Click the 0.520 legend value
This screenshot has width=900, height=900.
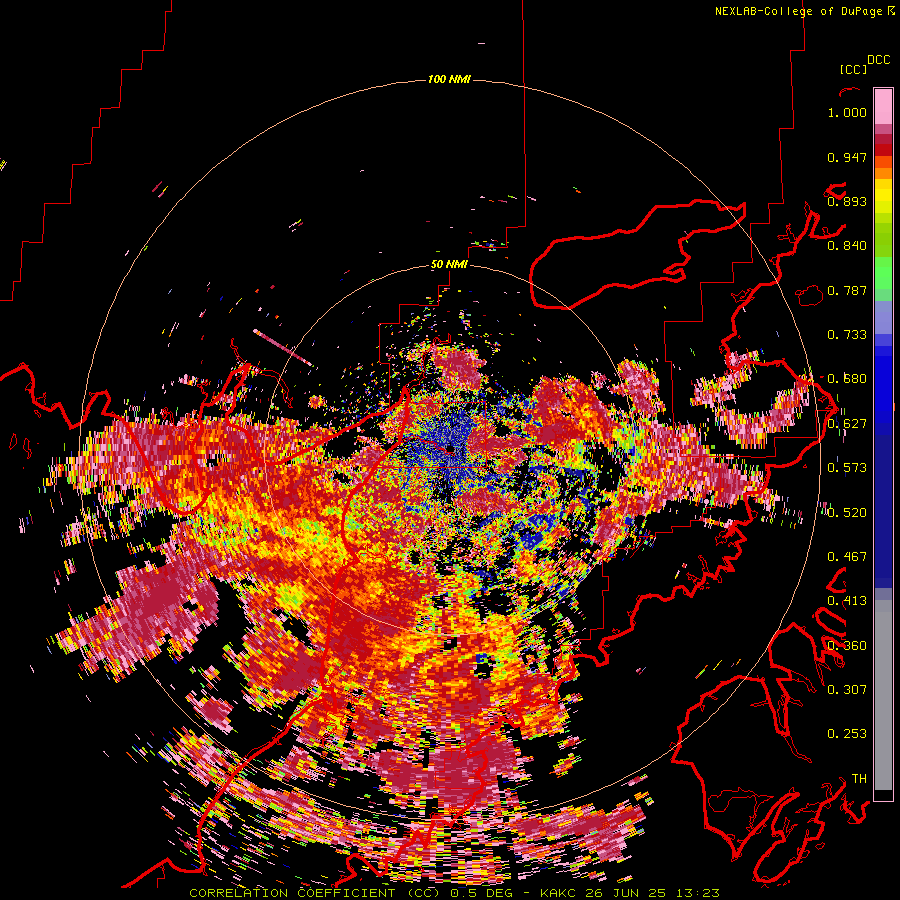(847, 513)
